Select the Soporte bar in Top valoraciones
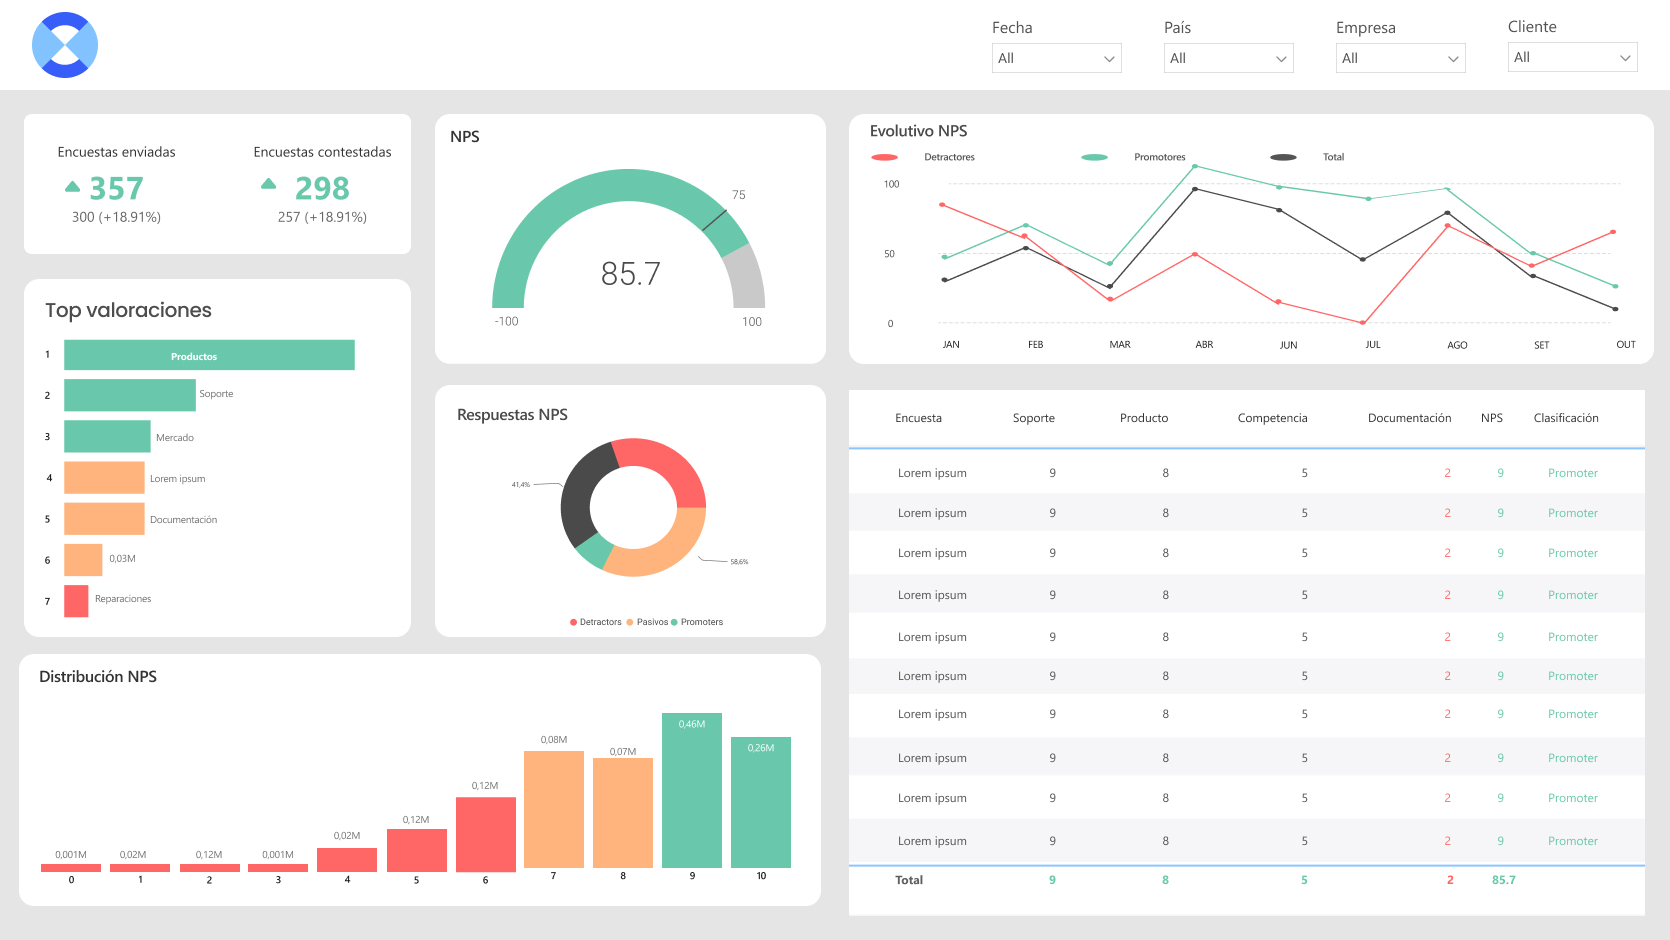Image resolution: width=1670 pixels, height=940 pixels. coord(130,395)
